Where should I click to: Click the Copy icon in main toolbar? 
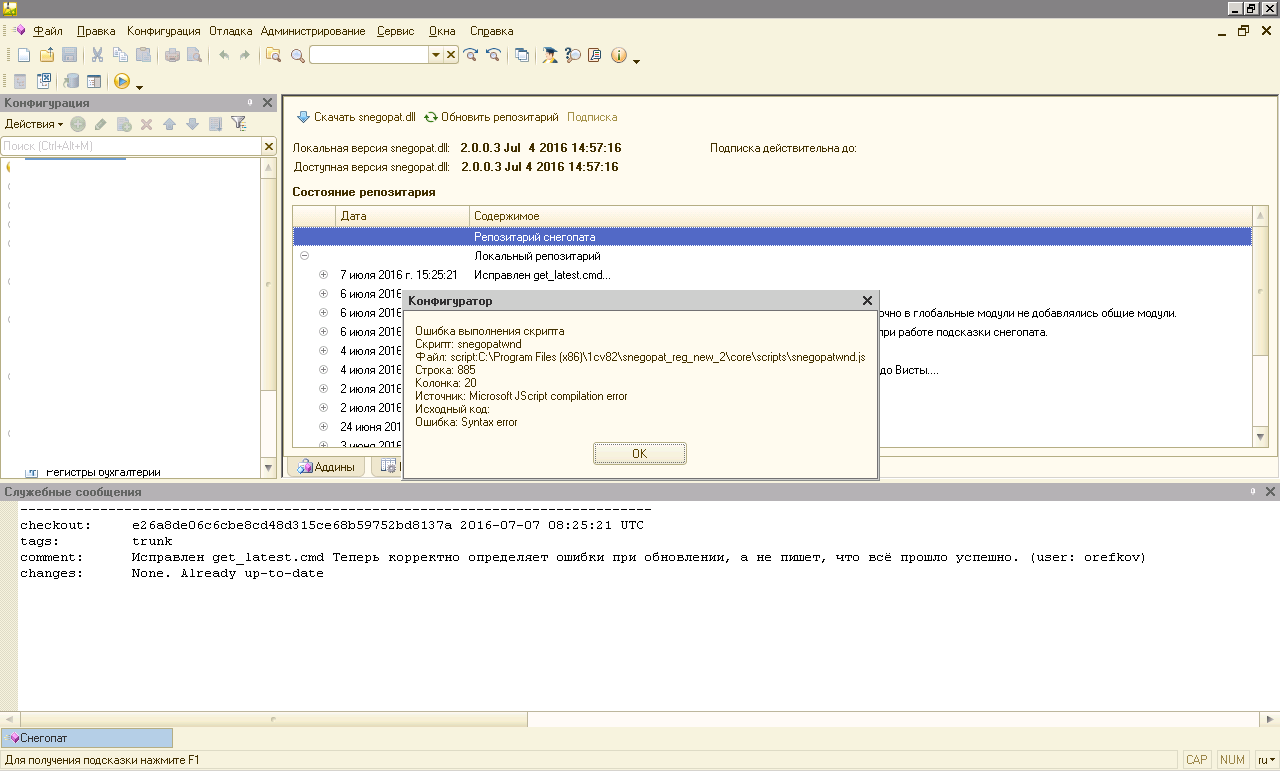(120, 55)
